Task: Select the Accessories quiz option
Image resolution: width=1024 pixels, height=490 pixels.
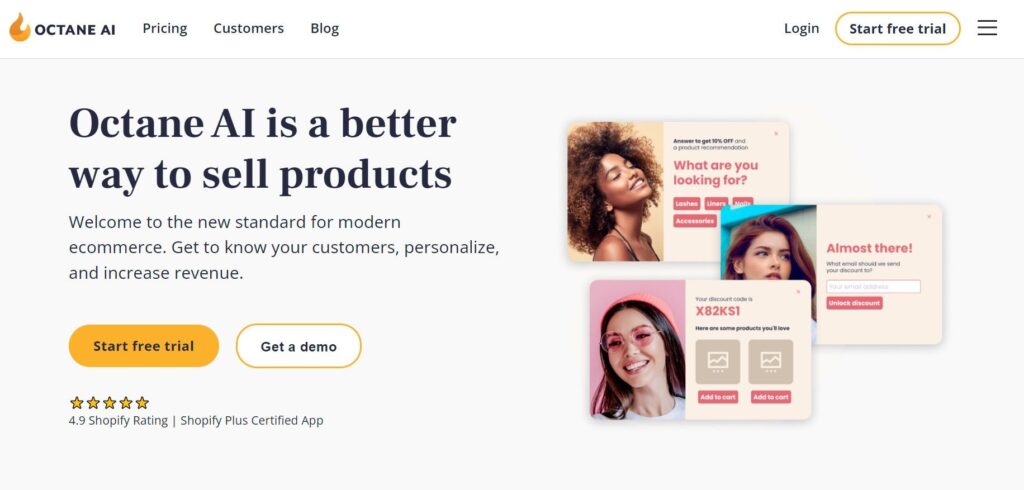Action: pyautogui.click(x=695, y=221)
